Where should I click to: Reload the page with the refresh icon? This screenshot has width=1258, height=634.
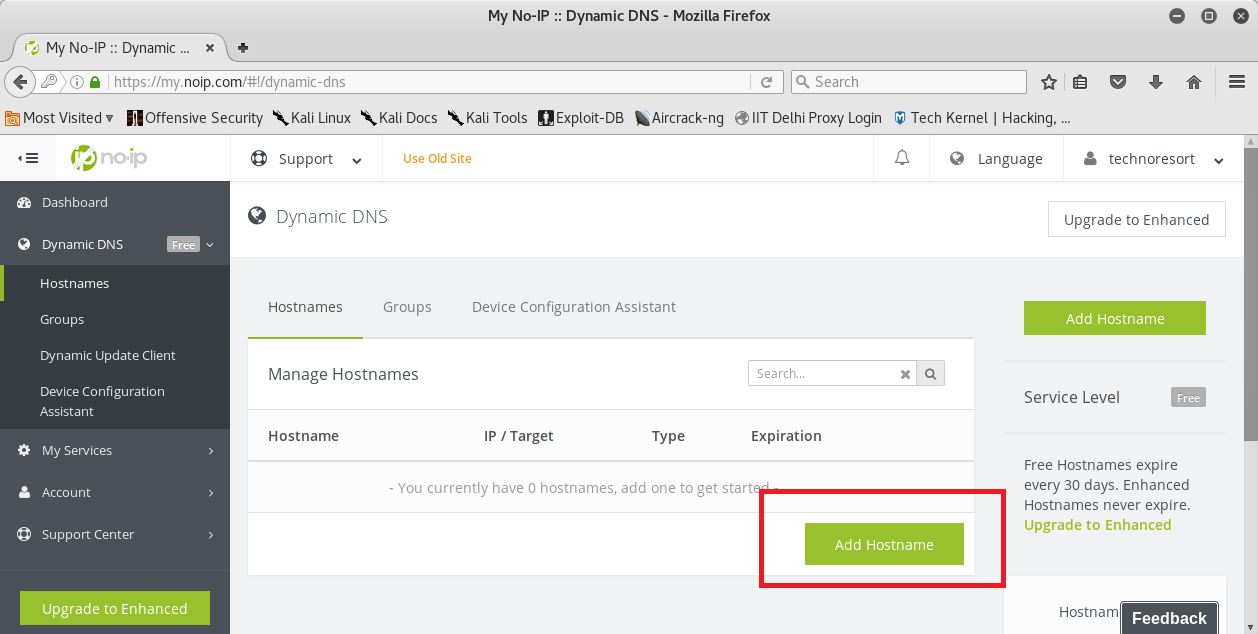(767, 82)
